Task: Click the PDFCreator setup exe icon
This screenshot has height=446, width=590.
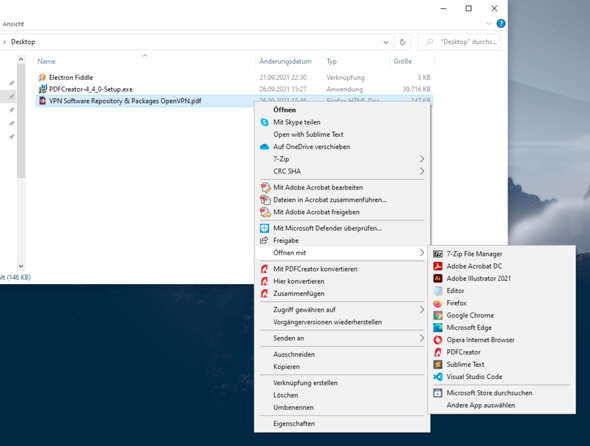Action: click(x=42, y=89)
